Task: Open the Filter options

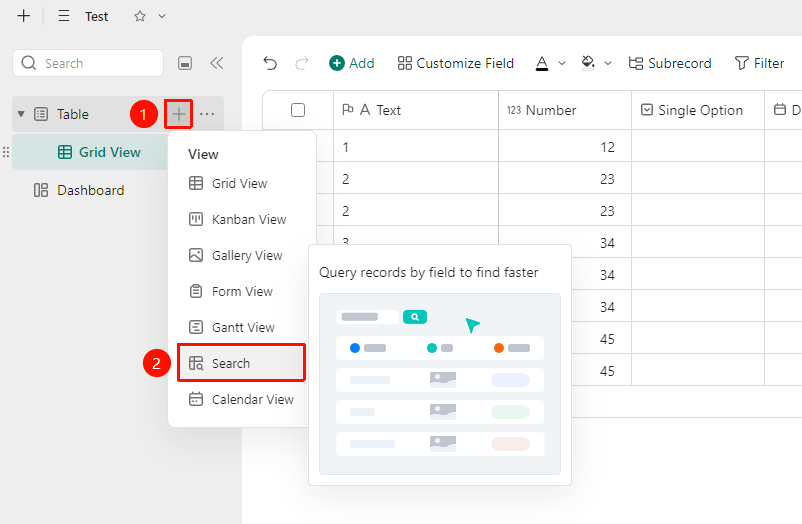Action: [760, 63]
